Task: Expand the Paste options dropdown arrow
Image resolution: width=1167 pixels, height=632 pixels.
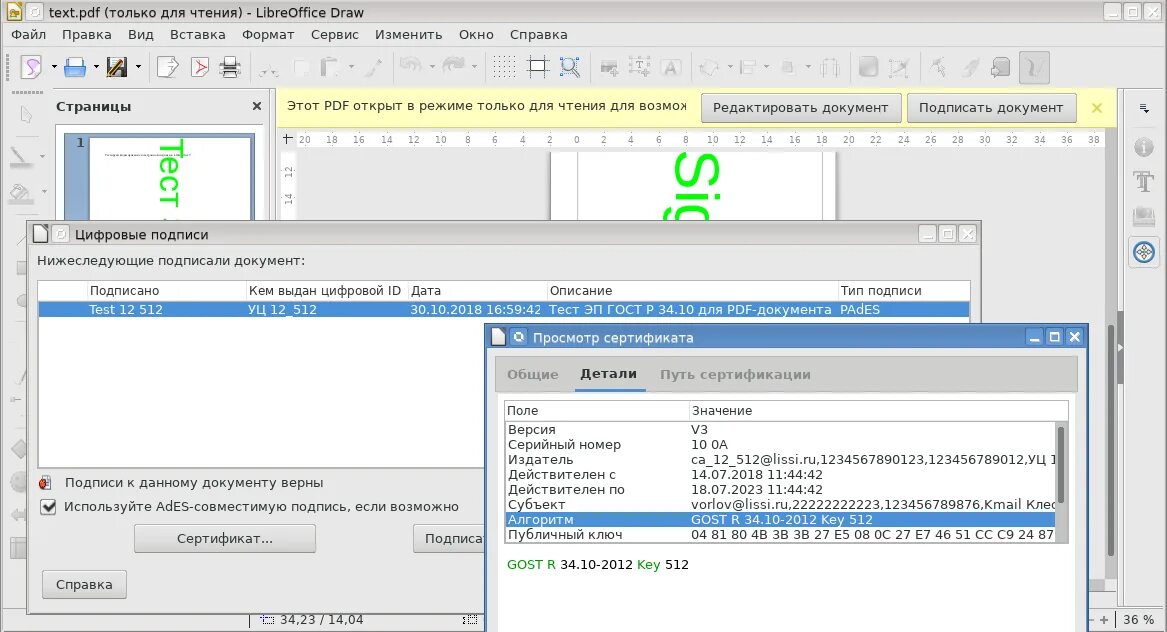Action: coord(352,67)
